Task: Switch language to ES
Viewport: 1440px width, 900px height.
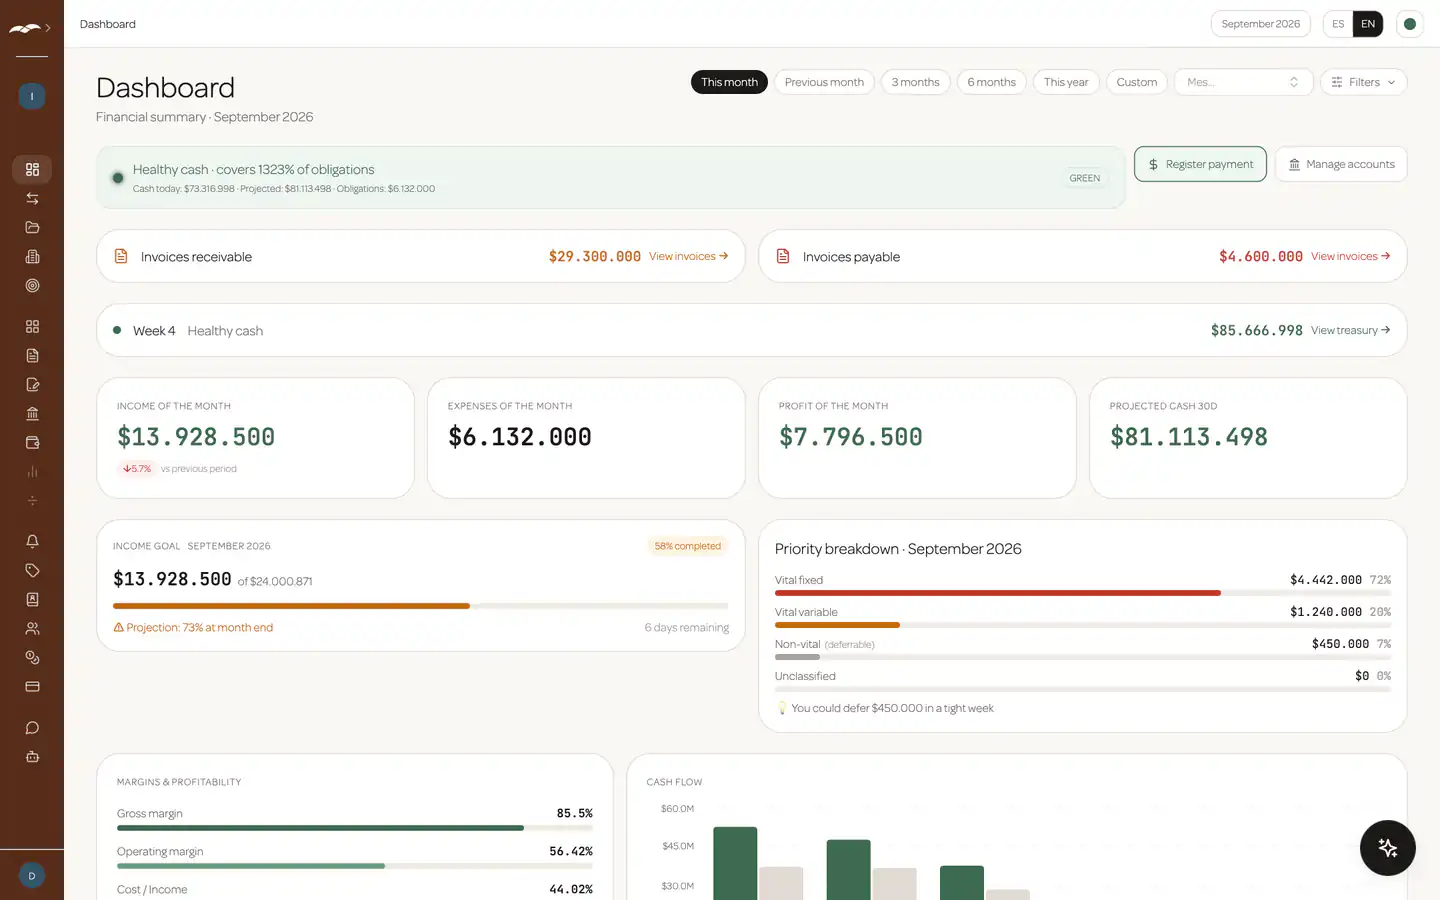Action: point(1338,24)
